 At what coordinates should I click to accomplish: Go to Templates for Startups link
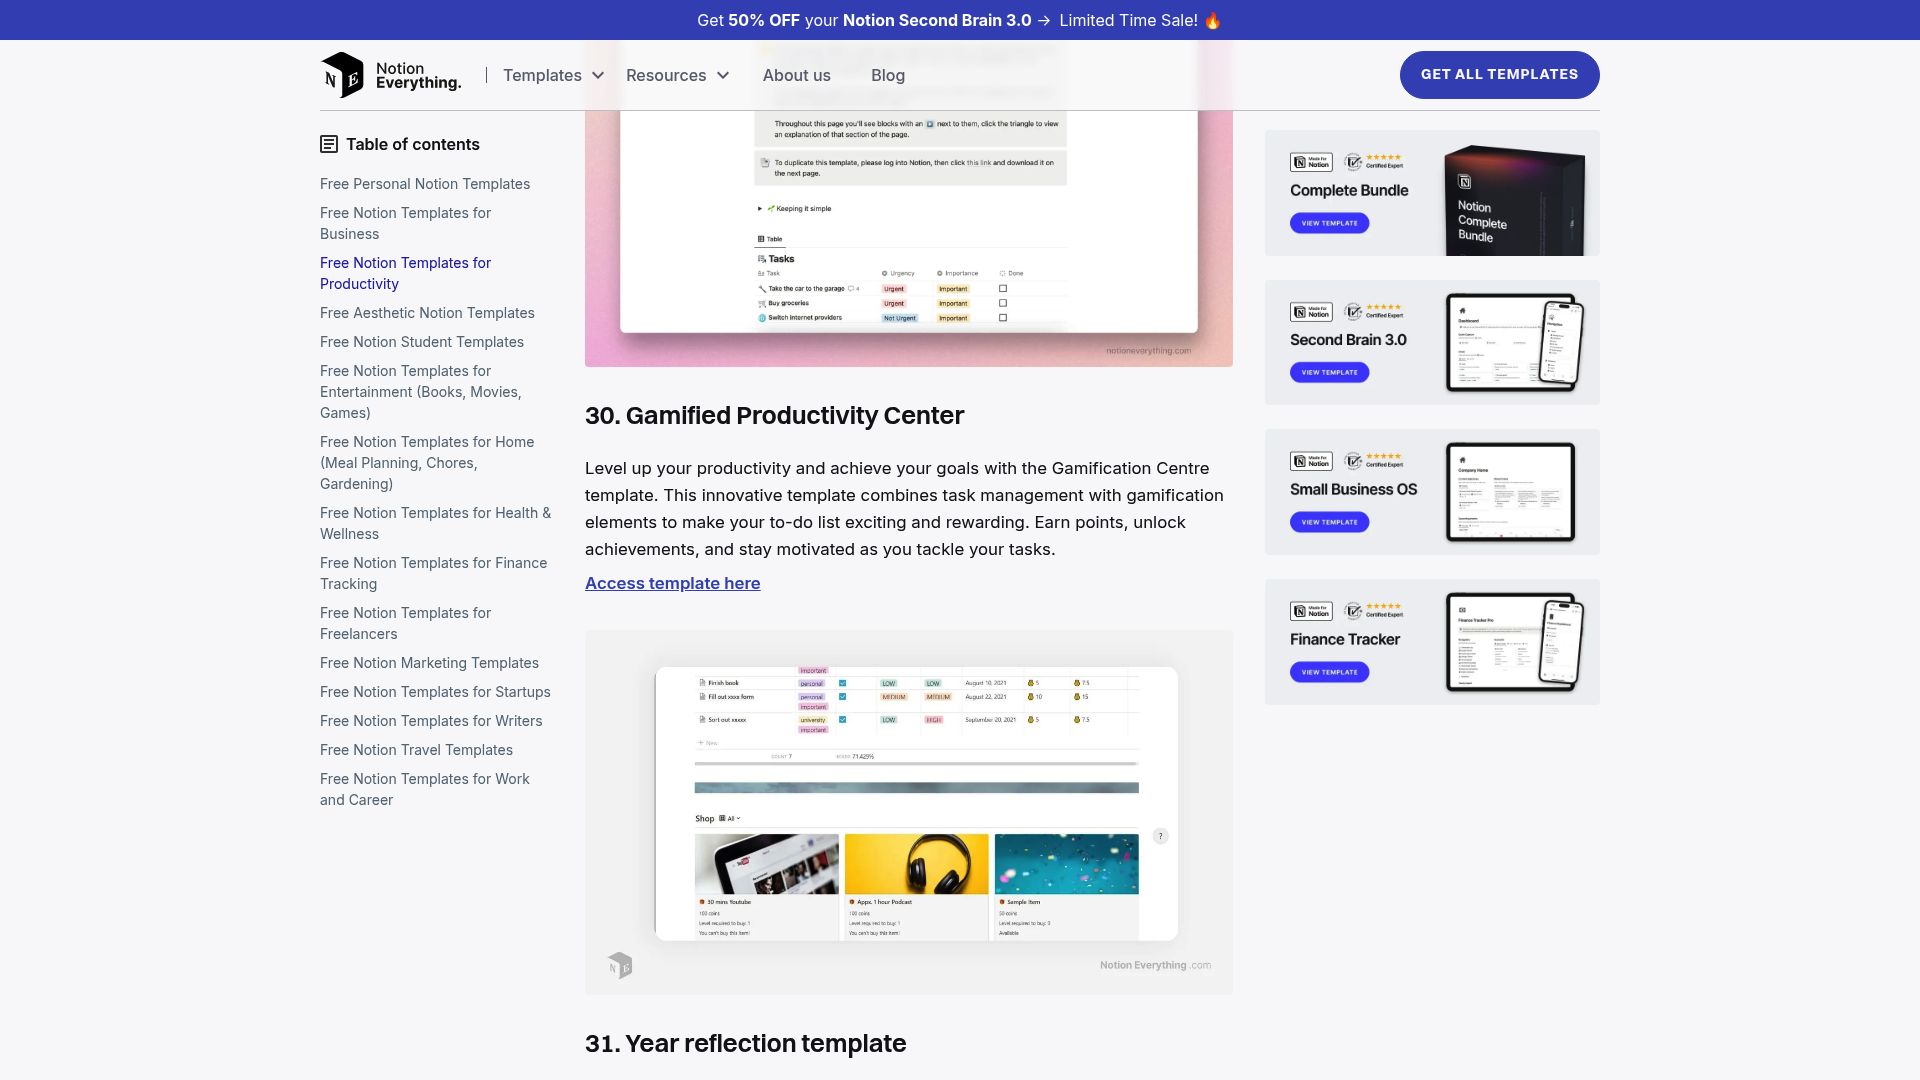(x=435, y=692)
